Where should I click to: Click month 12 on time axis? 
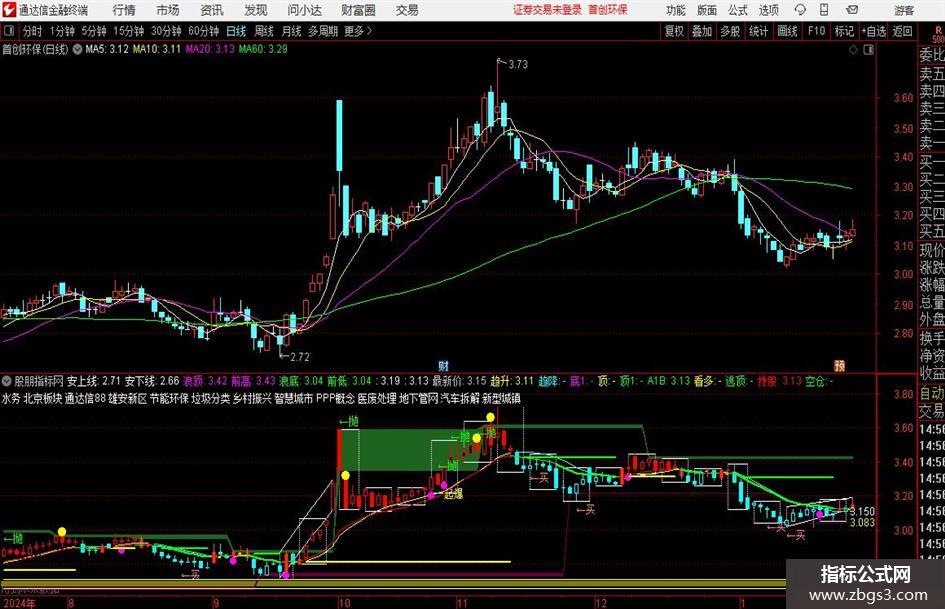(601, 603)
